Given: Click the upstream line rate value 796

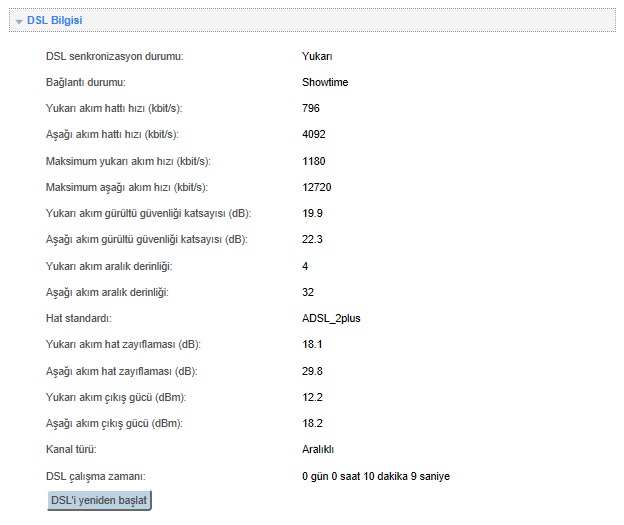Looking at the screenshot, I should click(311, 108).
